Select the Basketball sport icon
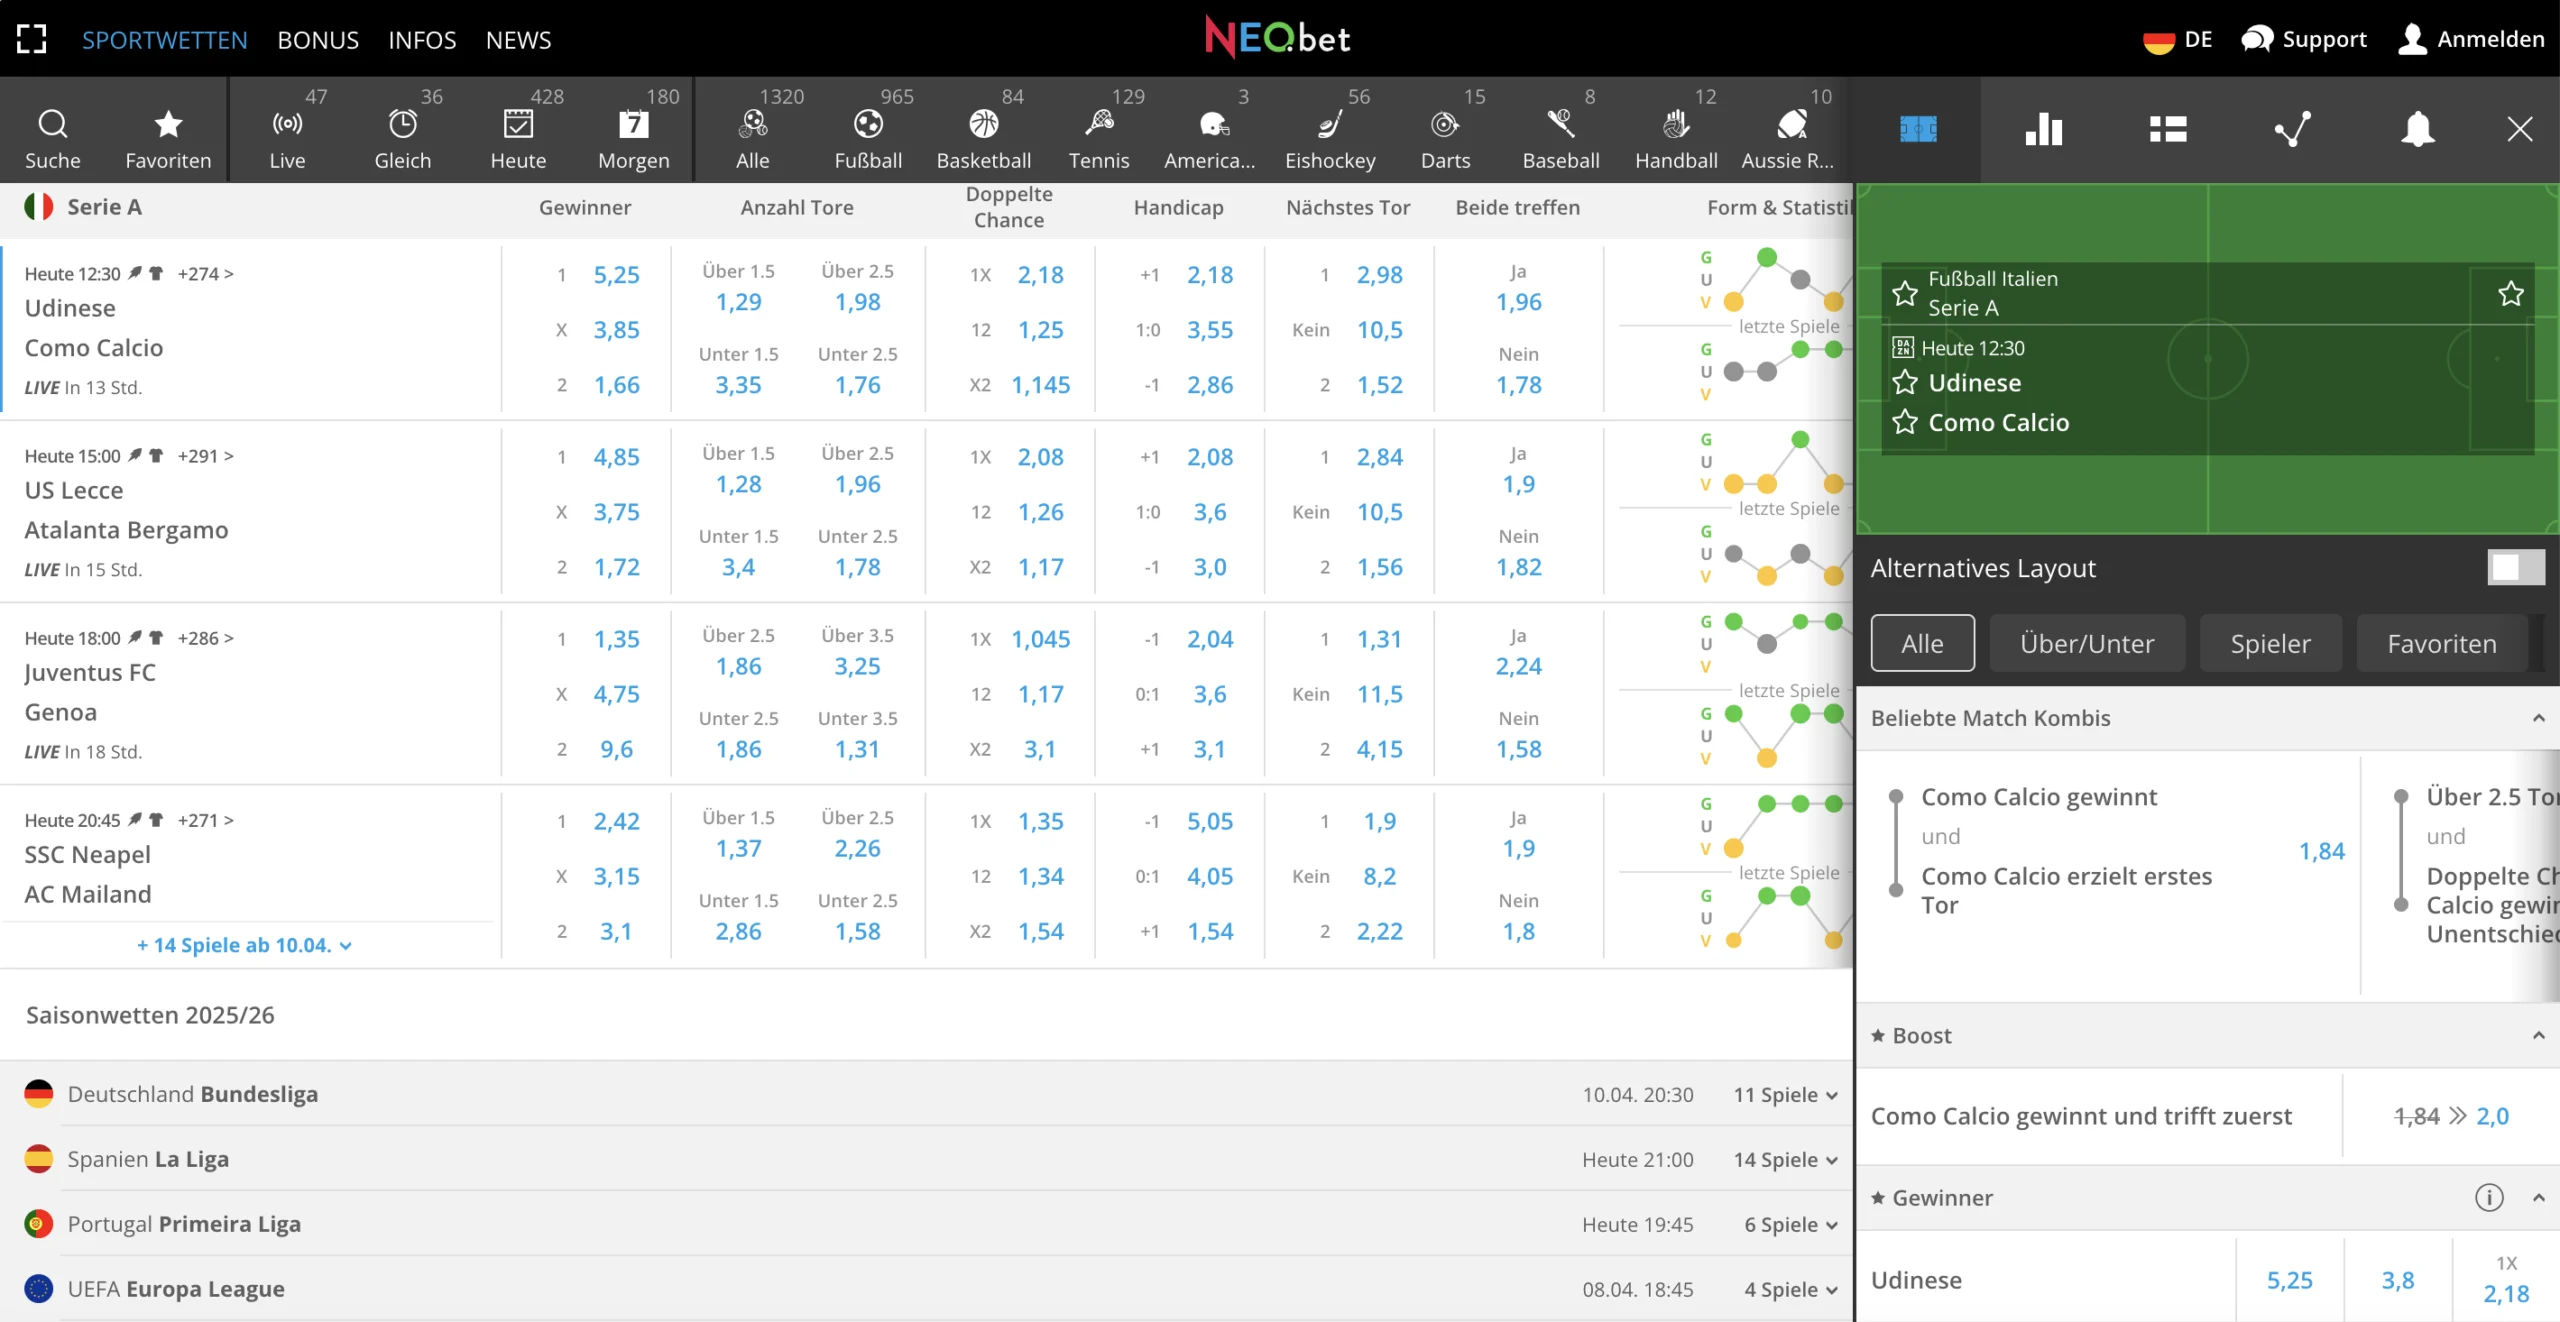 click(x=983, y=125)
